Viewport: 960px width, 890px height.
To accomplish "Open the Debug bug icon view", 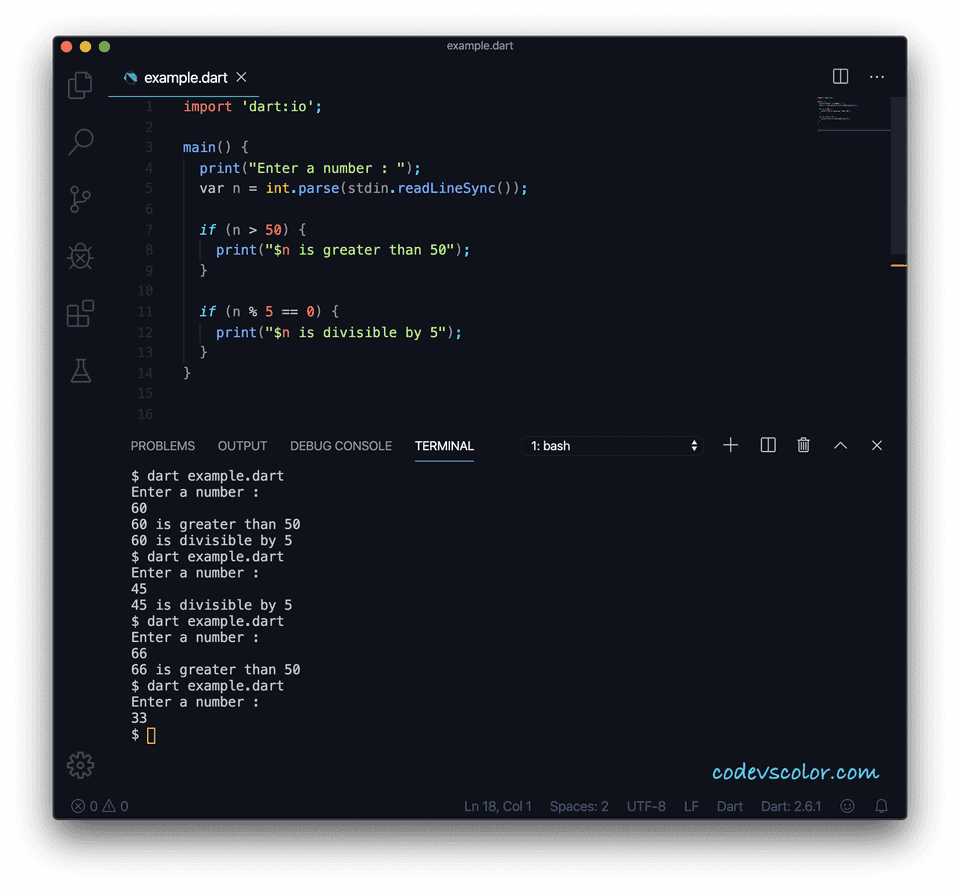I will point(80,257).
